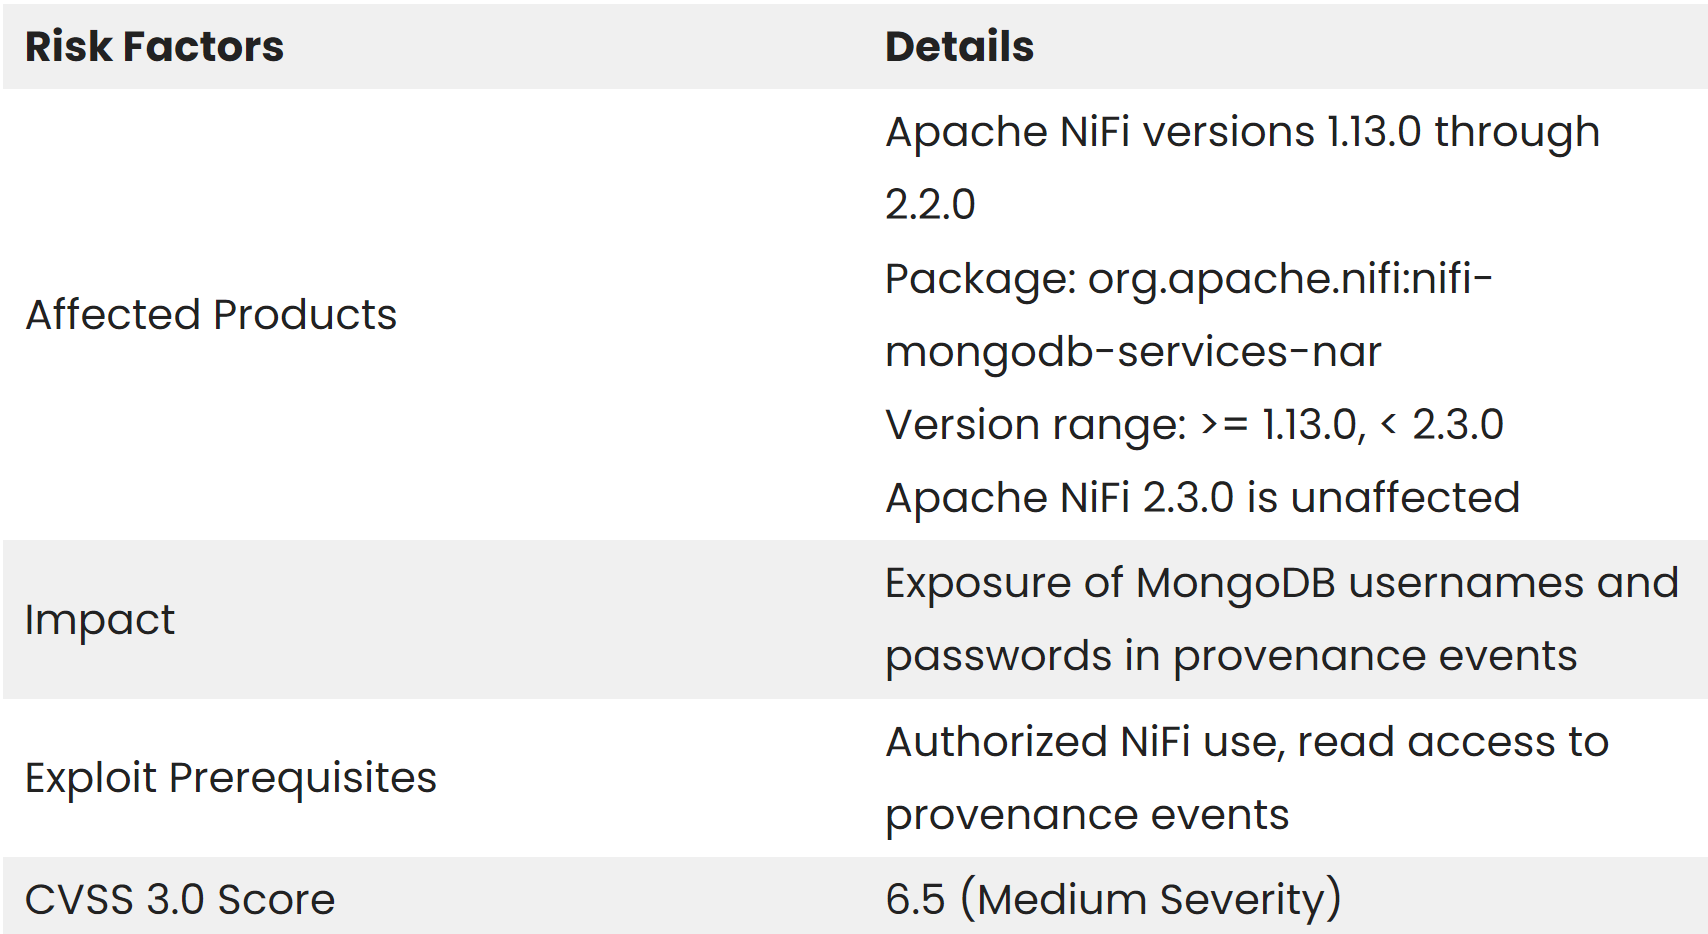This screenshot has width=1708, height=934.
Task: Click the Details column header
Action: 959,47
